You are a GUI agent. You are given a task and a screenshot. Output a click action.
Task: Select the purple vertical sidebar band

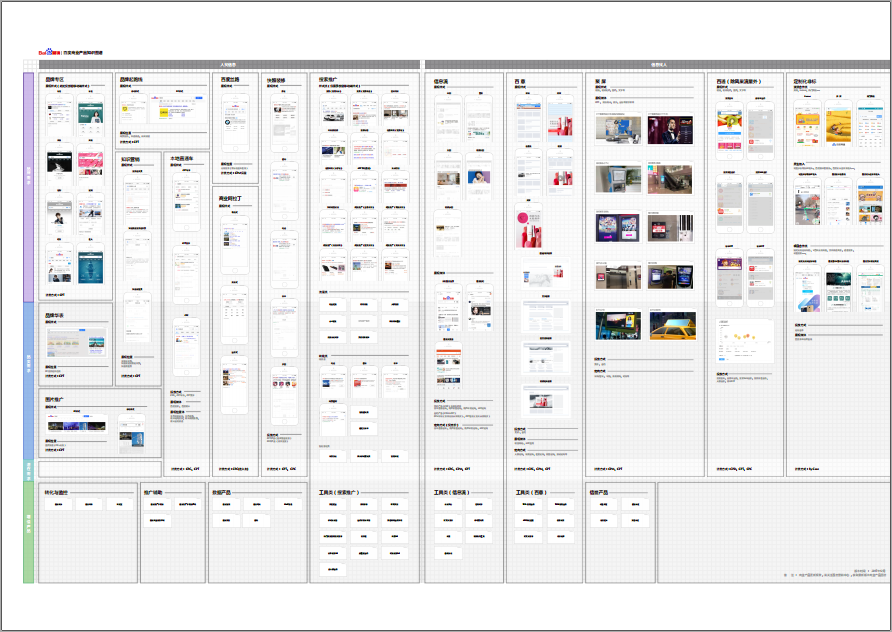pos(29,186)
